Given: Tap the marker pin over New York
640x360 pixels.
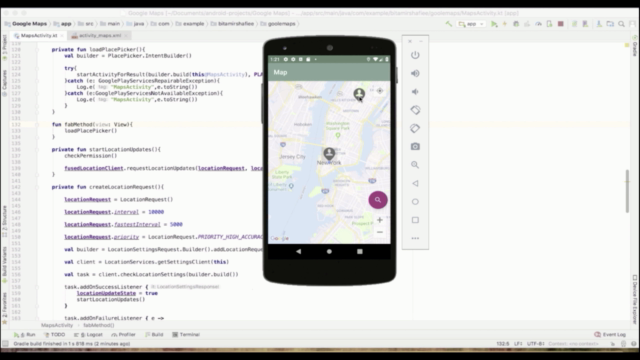Looking at the screenshot, I should click(329, 154).
